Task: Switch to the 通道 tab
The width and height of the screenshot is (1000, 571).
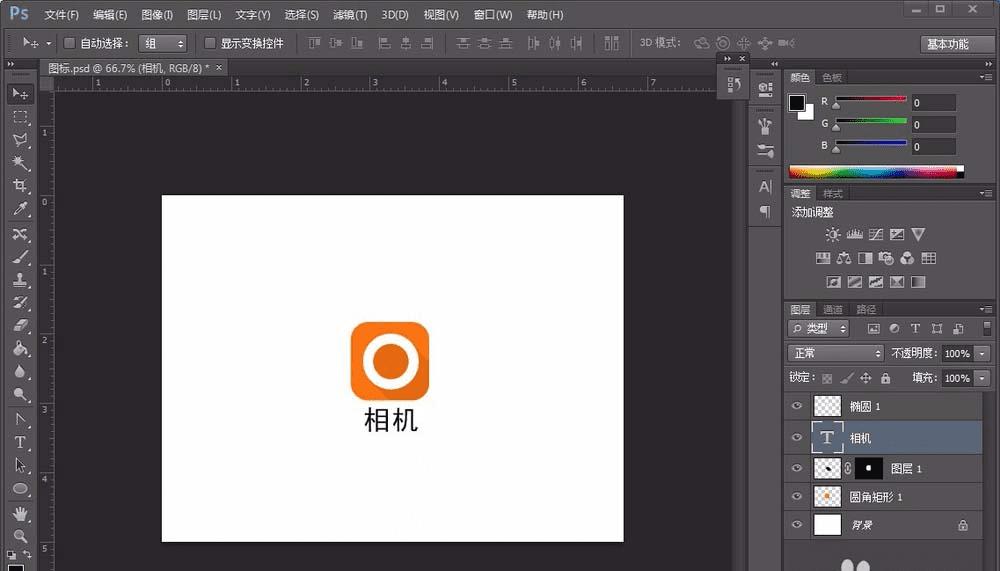Action: [833, 310]
